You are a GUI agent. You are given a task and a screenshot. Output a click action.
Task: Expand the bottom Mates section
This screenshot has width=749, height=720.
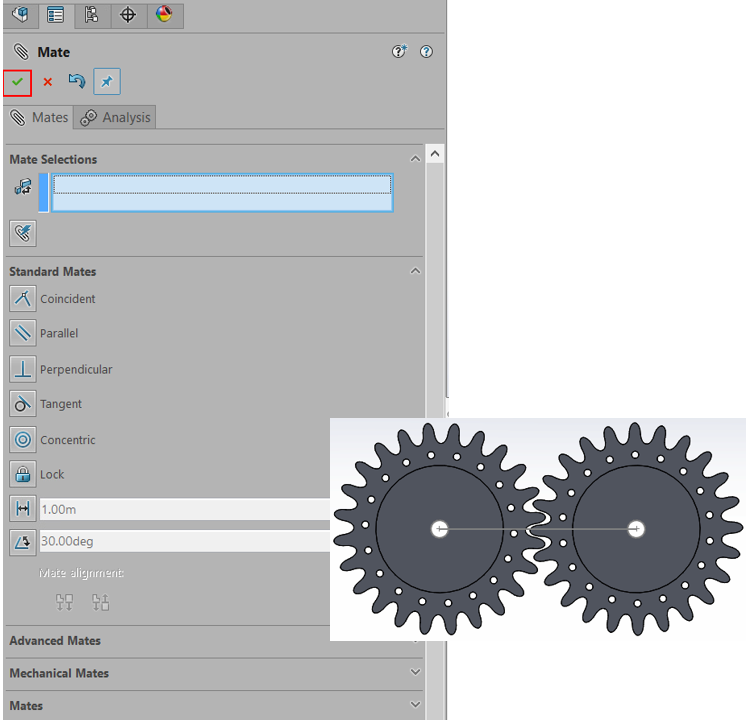[x=415, y=705]
